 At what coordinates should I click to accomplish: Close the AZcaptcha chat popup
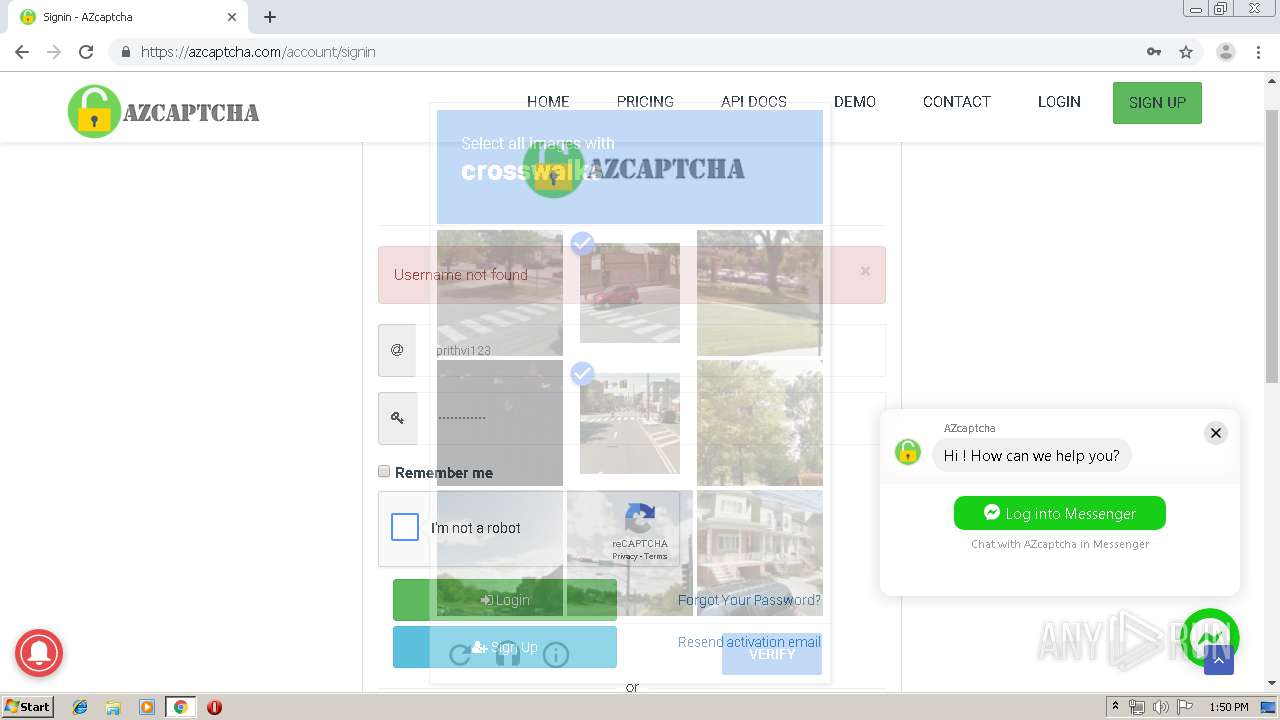tap(1216, 433)
